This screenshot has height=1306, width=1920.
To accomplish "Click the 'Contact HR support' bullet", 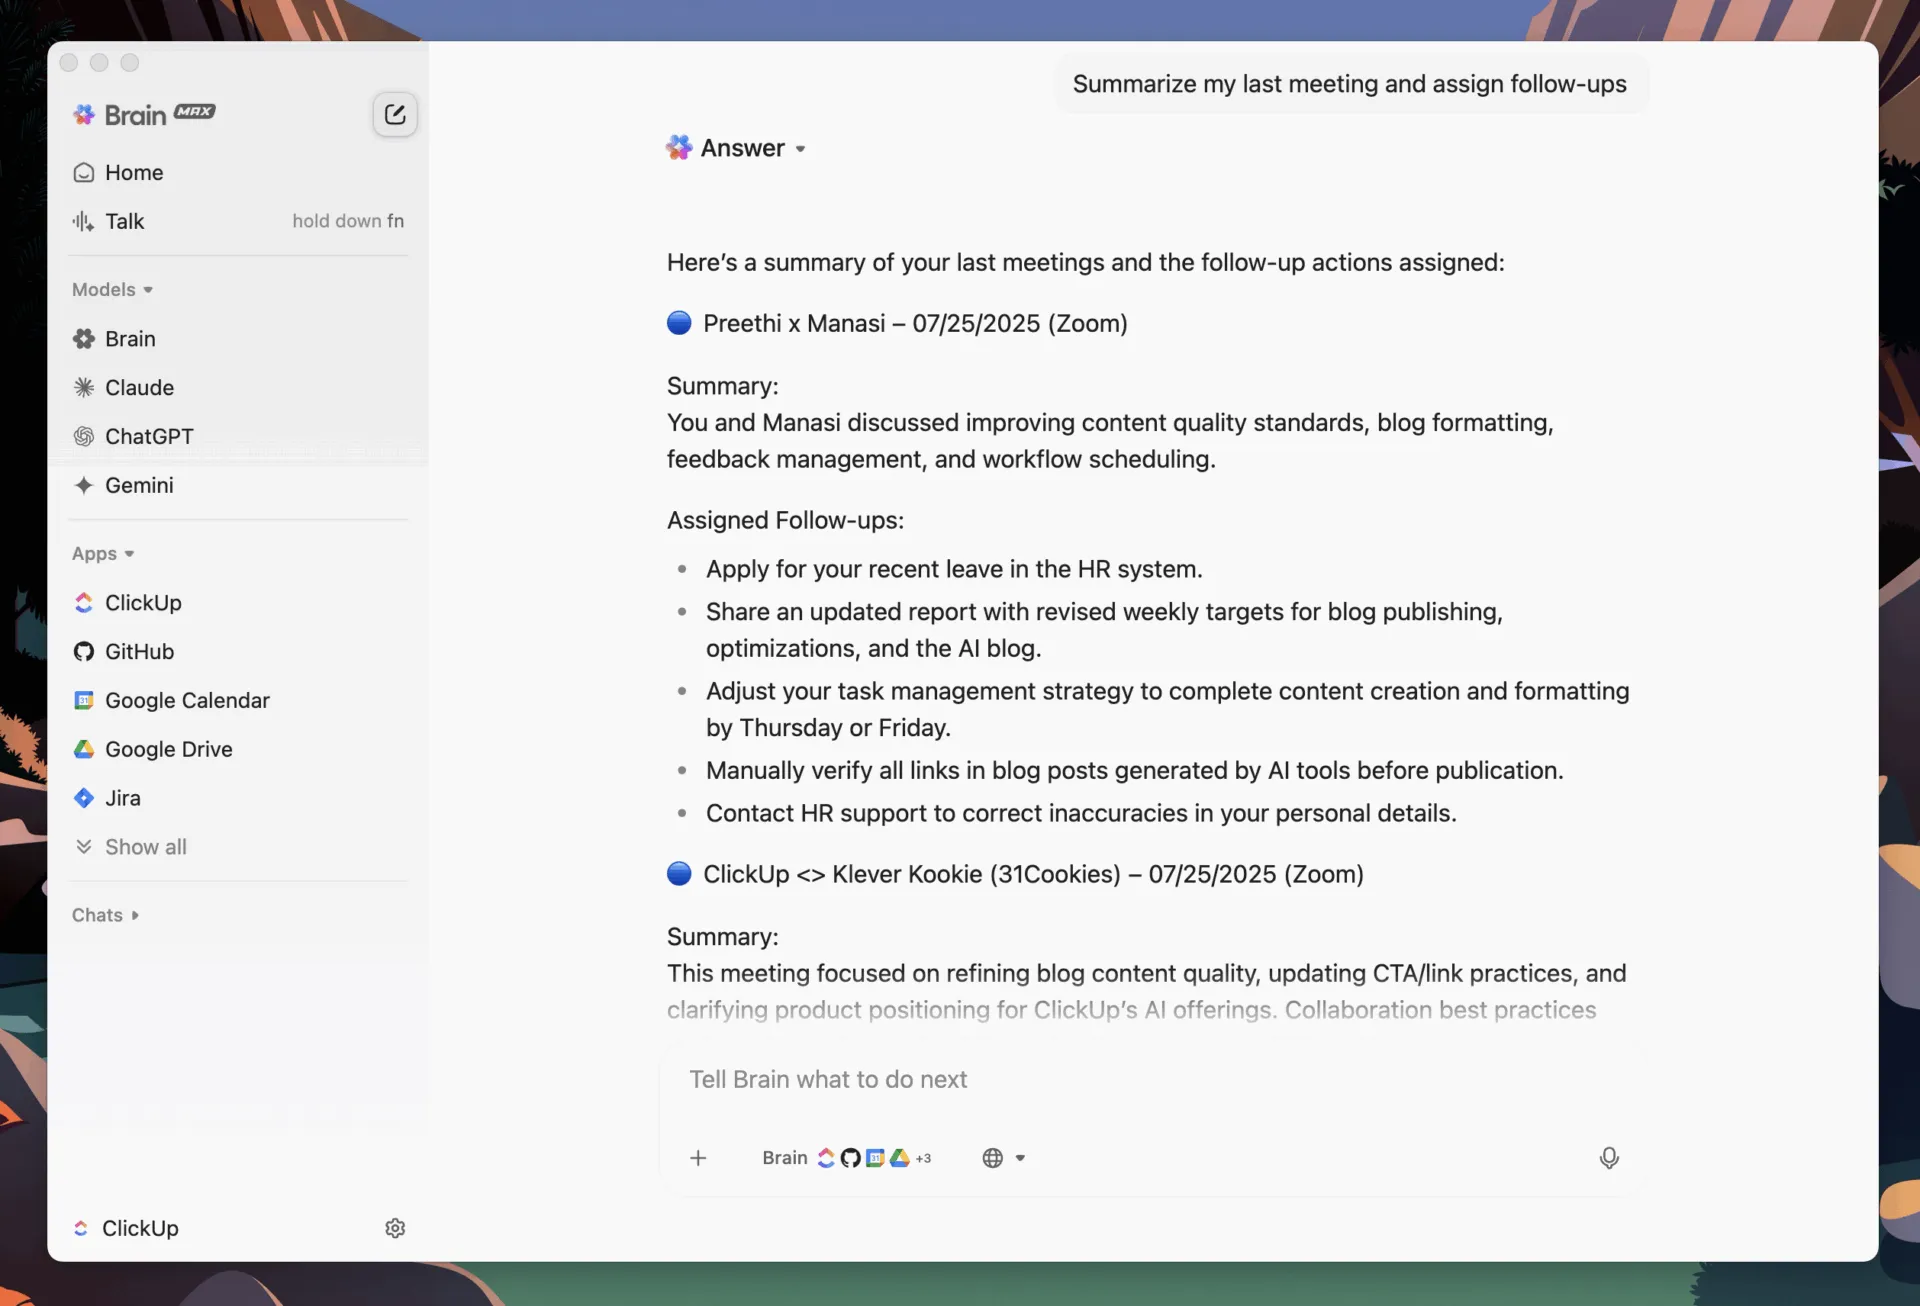I will [x=1081, y=814].
